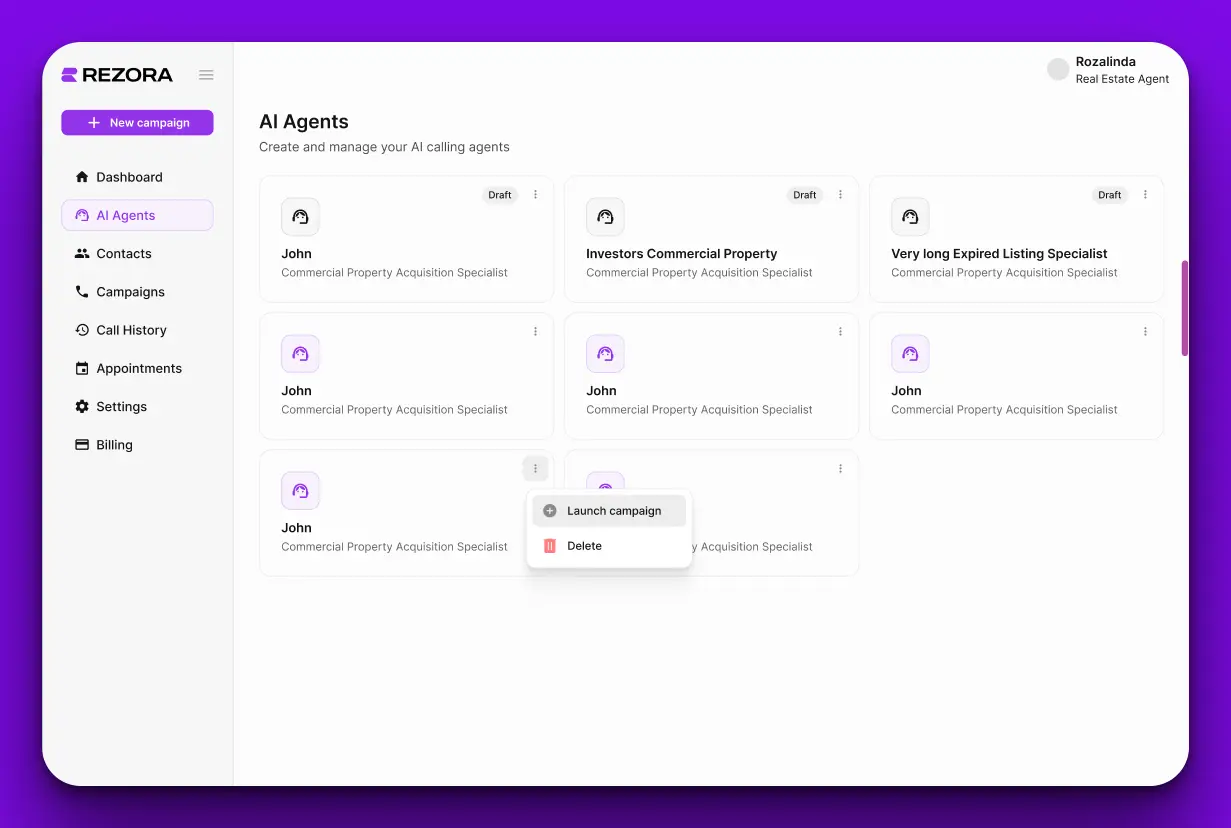The width and height of the screenshot is (1231, 828).
Task: Open the Dashboard page
Action: (129, 177)
